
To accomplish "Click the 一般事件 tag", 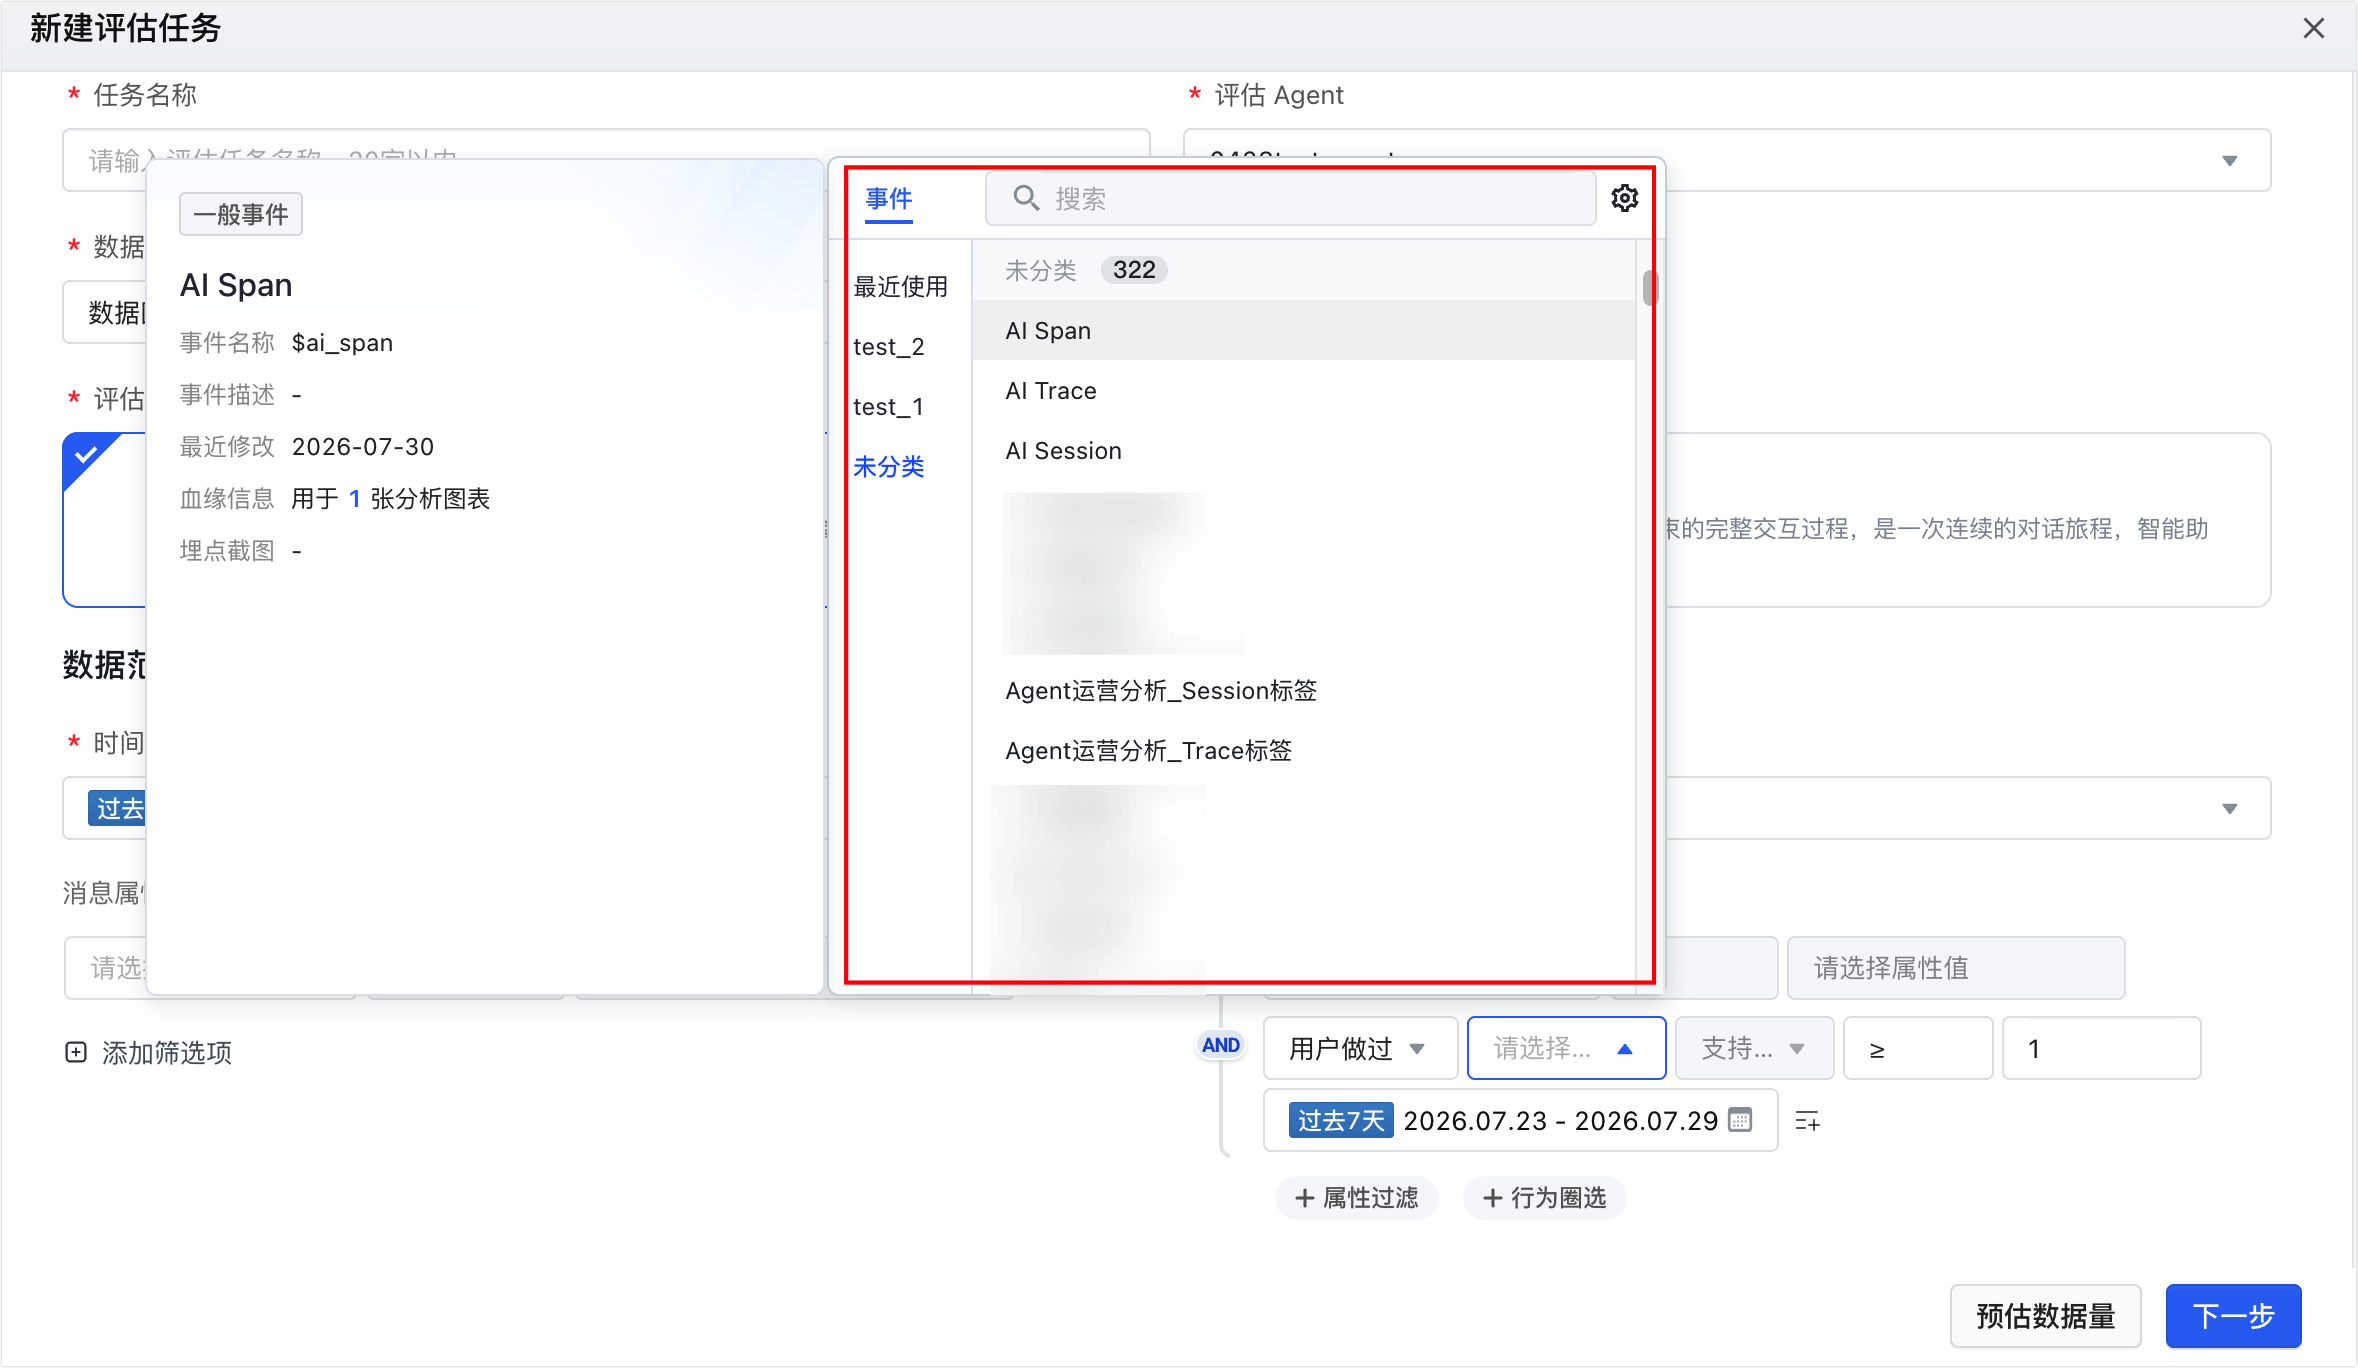I will pyautogui.click(x=240, y=214).
